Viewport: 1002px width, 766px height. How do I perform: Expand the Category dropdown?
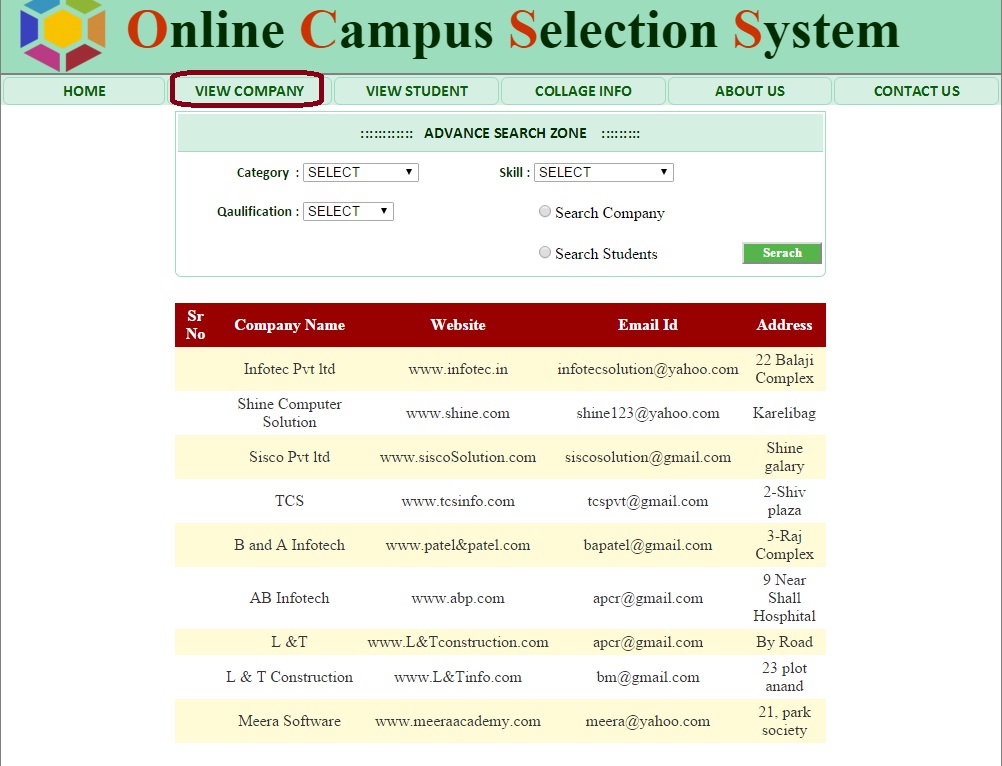[x=360, y=172]
